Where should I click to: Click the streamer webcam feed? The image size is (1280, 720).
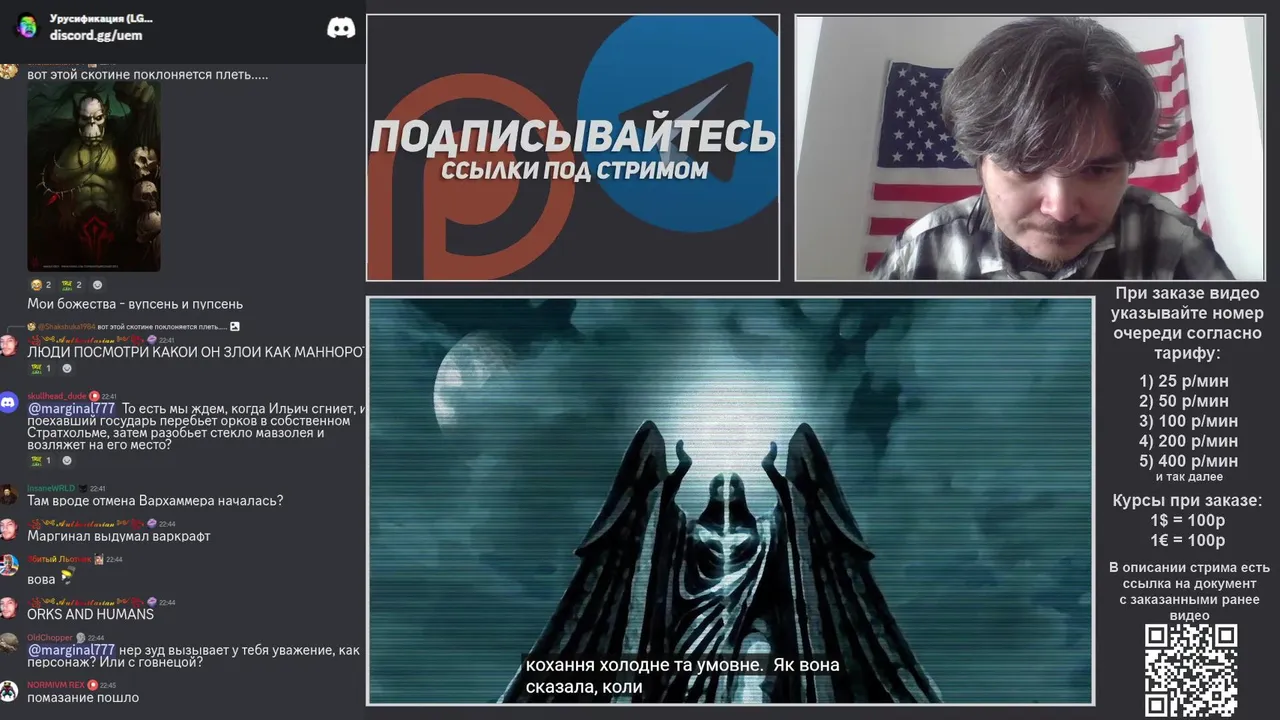point(1030,148)
